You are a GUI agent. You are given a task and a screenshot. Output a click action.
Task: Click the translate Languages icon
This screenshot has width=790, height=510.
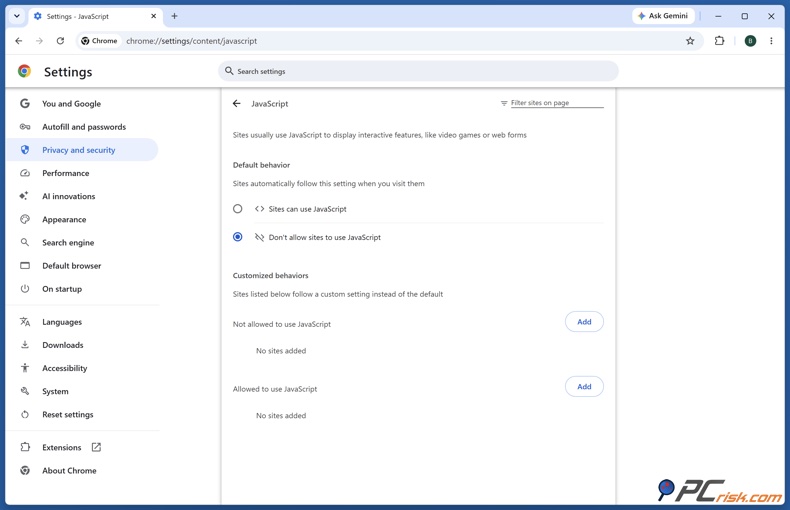coord(25,322)
